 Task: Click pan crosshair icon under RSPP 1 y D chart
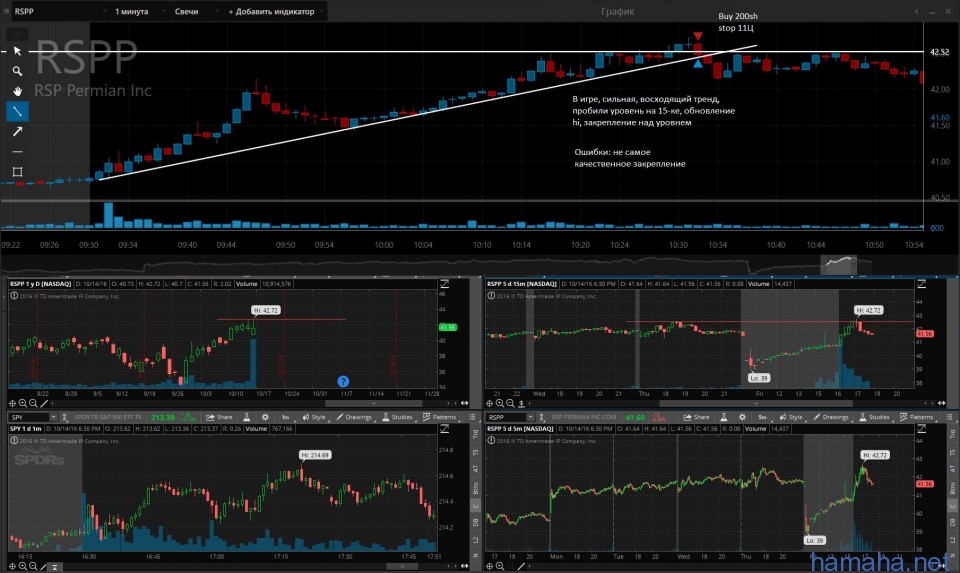(x=12, y=403)
